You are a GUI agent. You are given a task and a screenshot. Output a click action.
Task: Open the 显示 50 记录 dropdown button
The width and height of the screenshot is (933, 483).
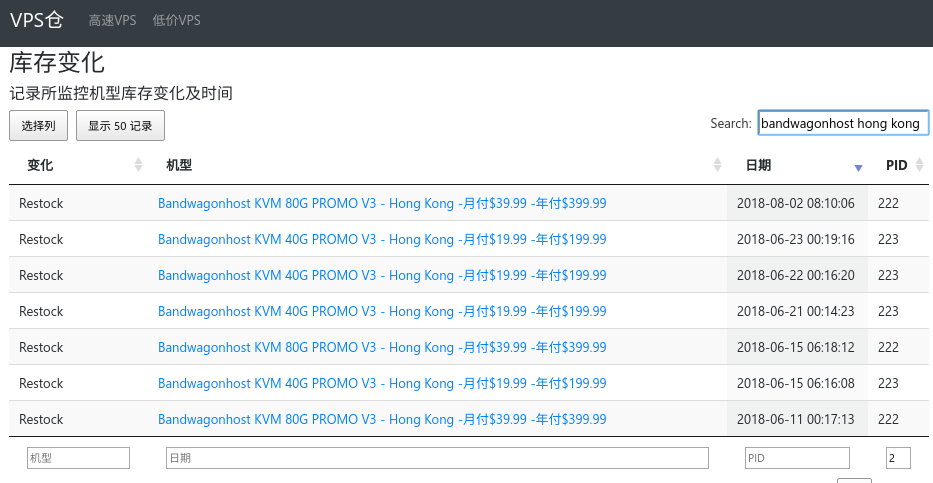120,126
